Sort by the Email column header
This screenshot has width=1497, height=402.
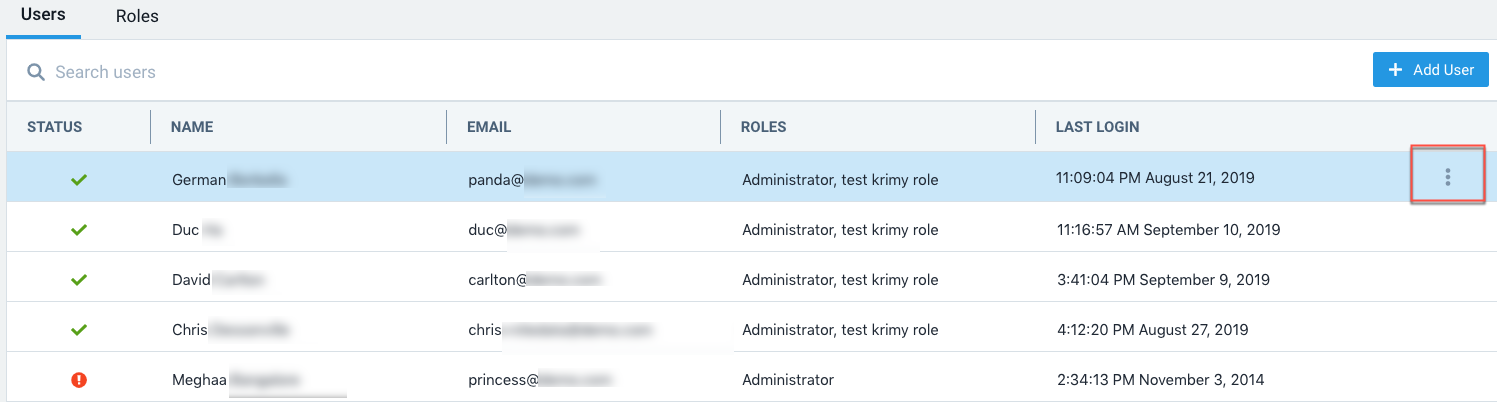pyautogui.click(x=489, y=127)
